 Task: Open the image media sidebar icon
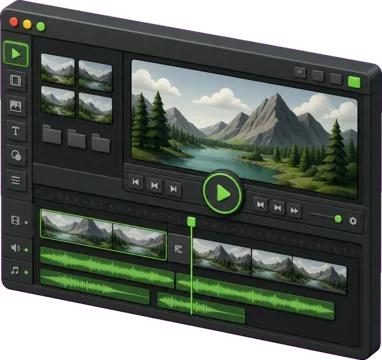point(16,106)
